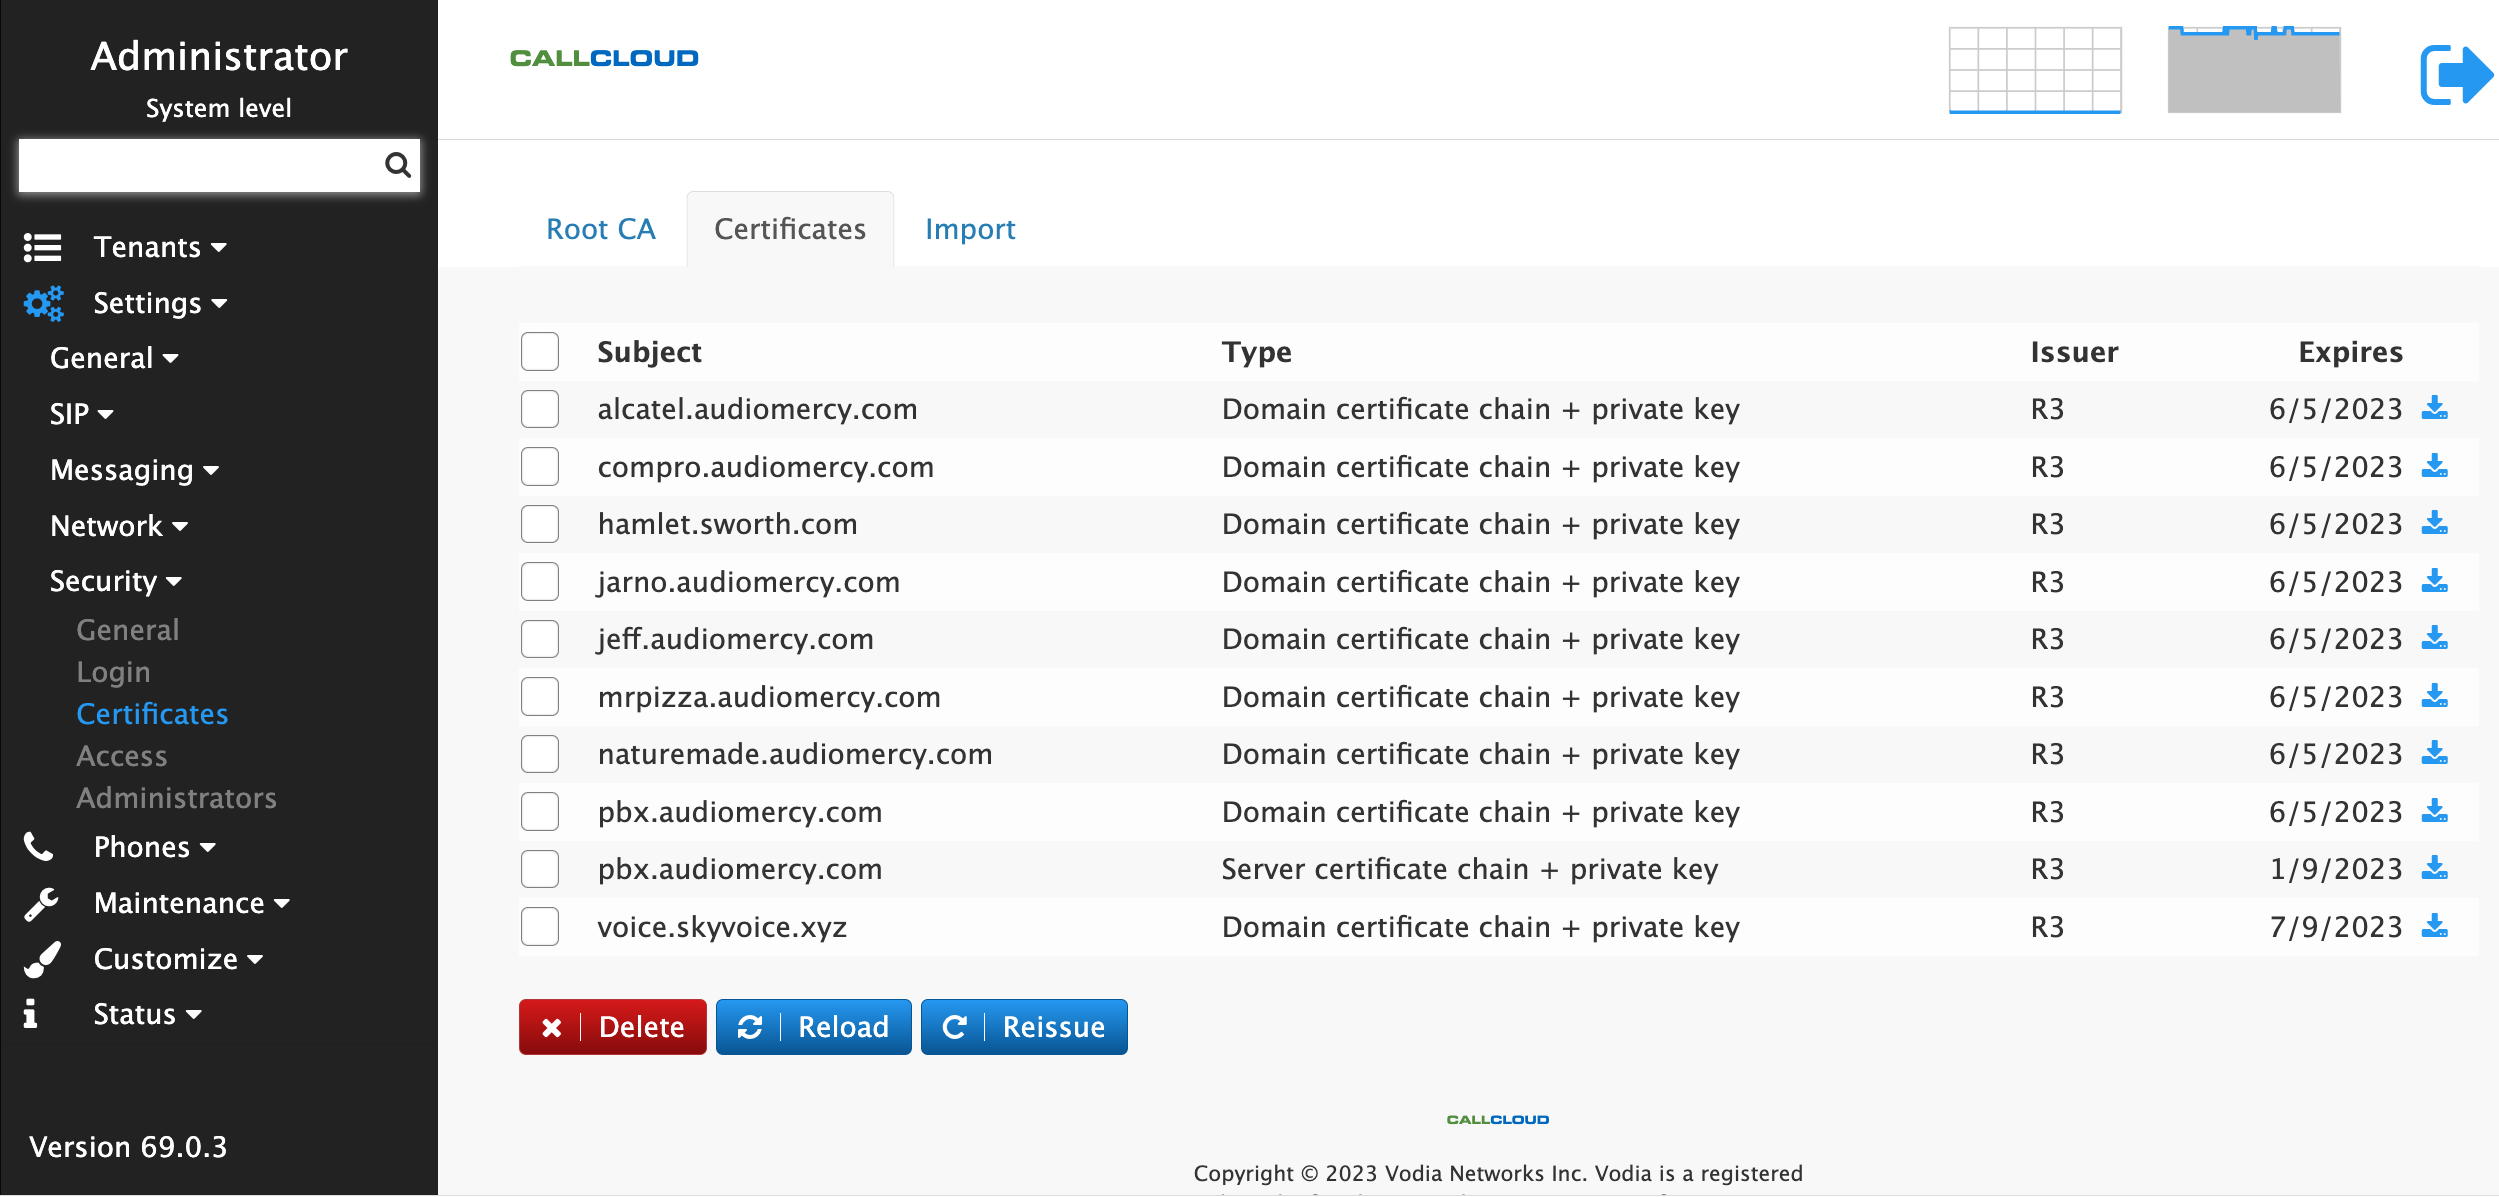Open the system usage graph thumbnail
This screenshot has height=1197, width=2499.
pyautogui.click(x=2254, y=70)
